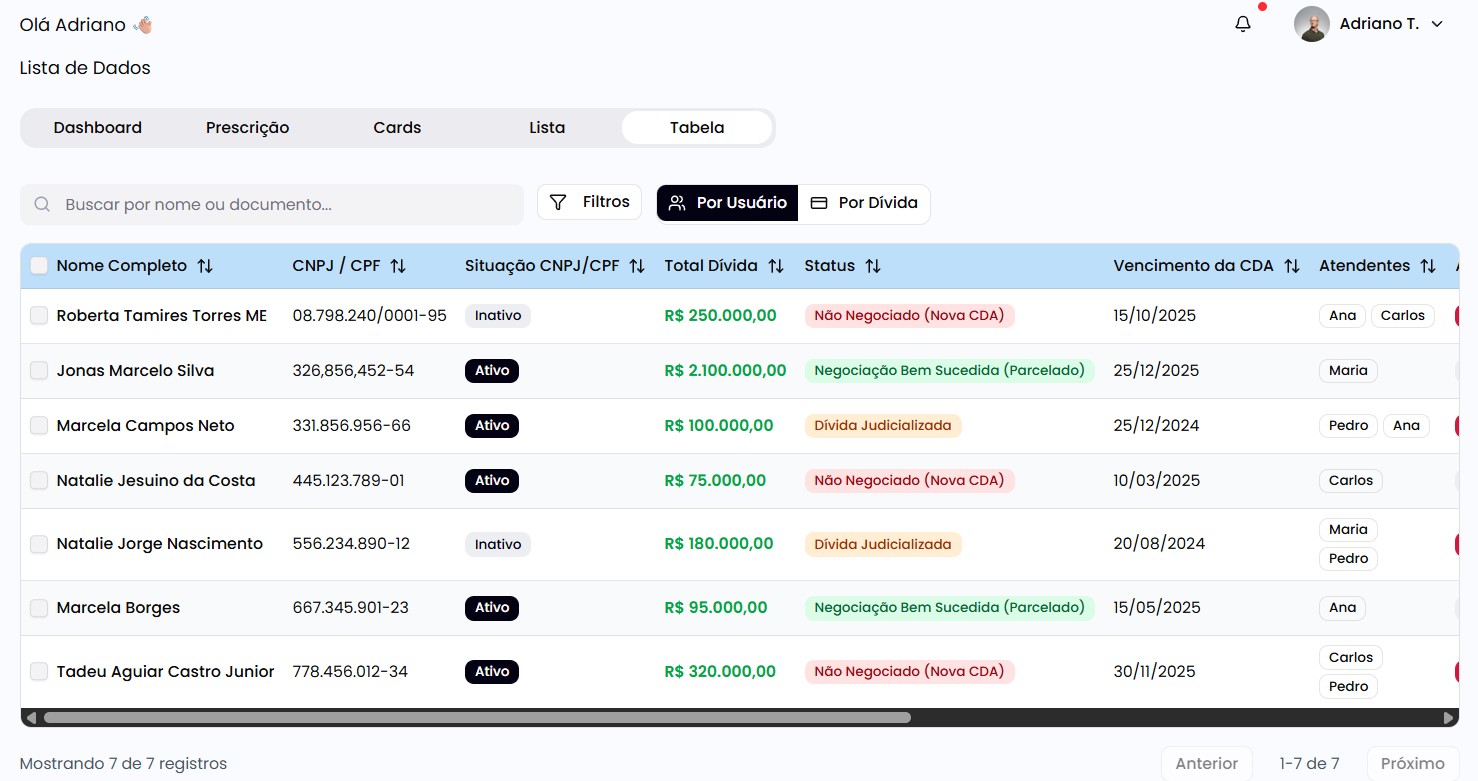Check the Roberta Tamires Torres ME row
1478x781 pixels.
pyautogui.click(x=39, y=316)
